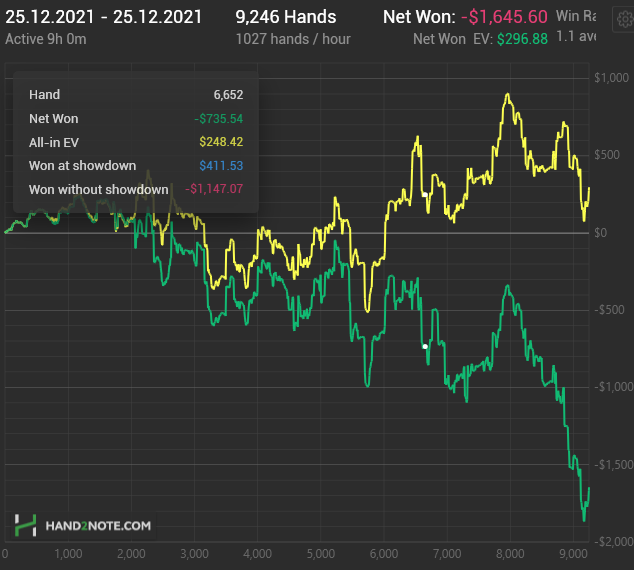Image resolution: width=634 pixels, height=570 pixels.
Task: Click the All-in EV label in tooltip
Action: pos(54,143)
